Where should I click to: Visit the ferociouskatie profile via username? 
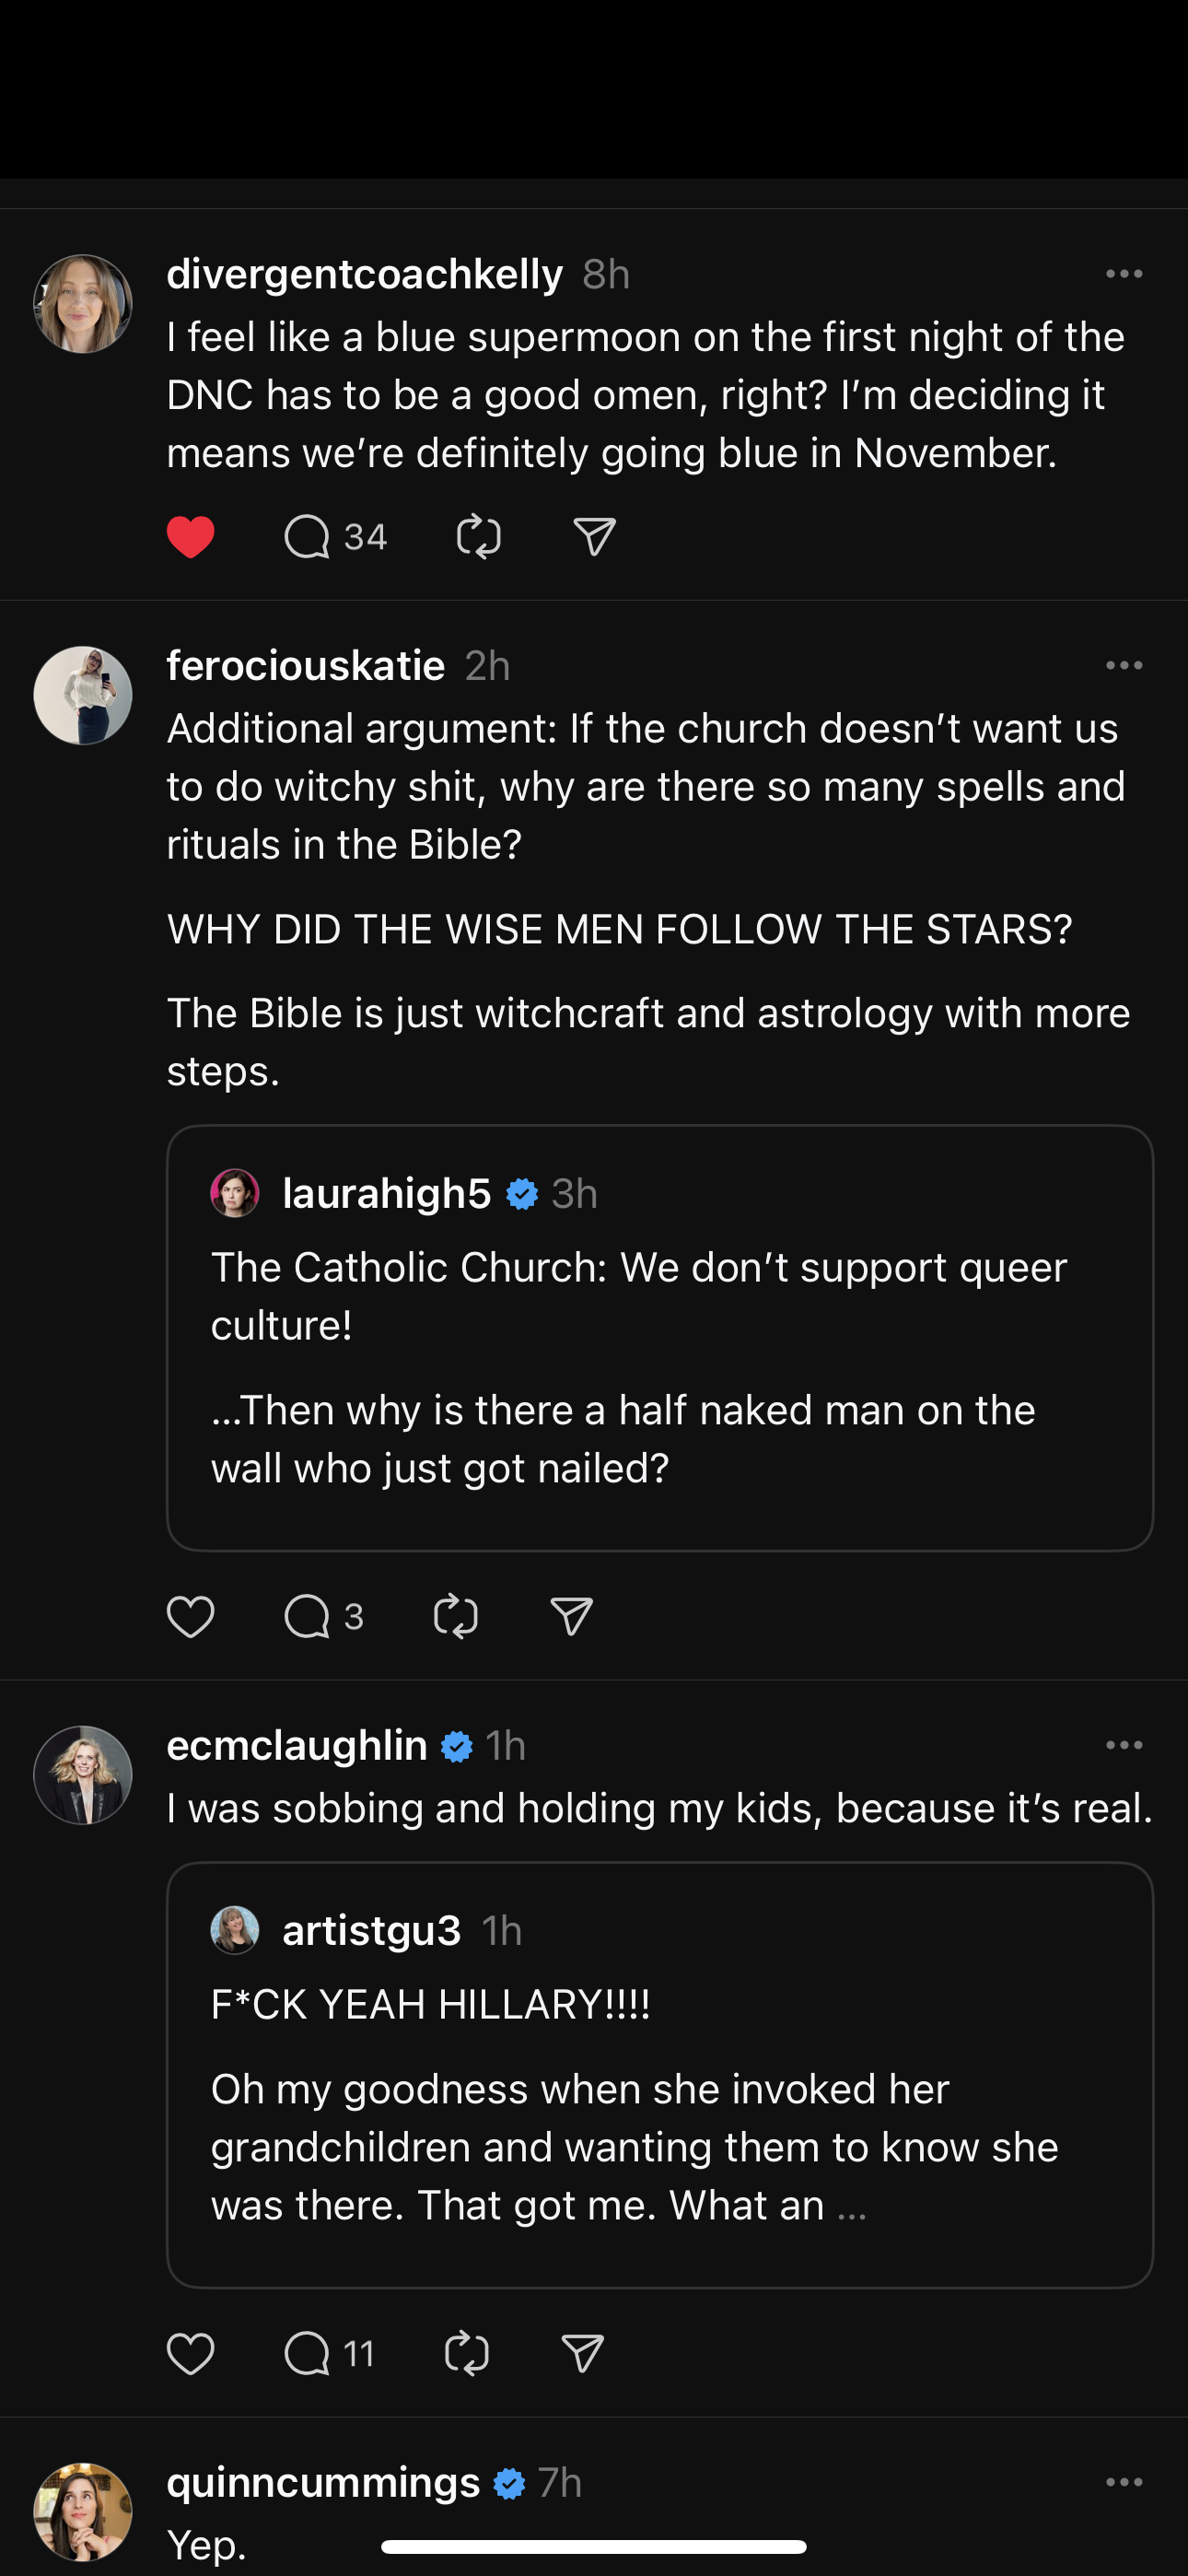(305, 665)
